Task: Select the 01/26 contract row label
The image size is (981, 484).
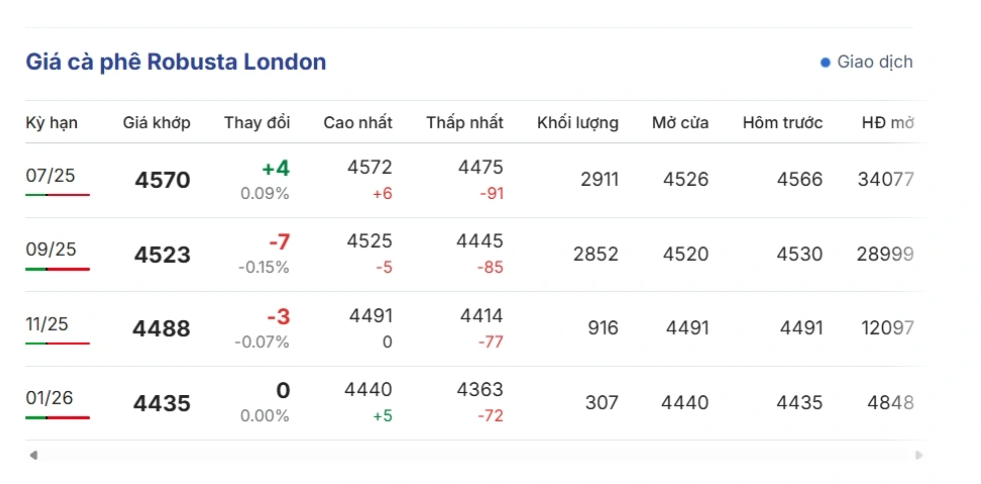Action: (51, 398)
